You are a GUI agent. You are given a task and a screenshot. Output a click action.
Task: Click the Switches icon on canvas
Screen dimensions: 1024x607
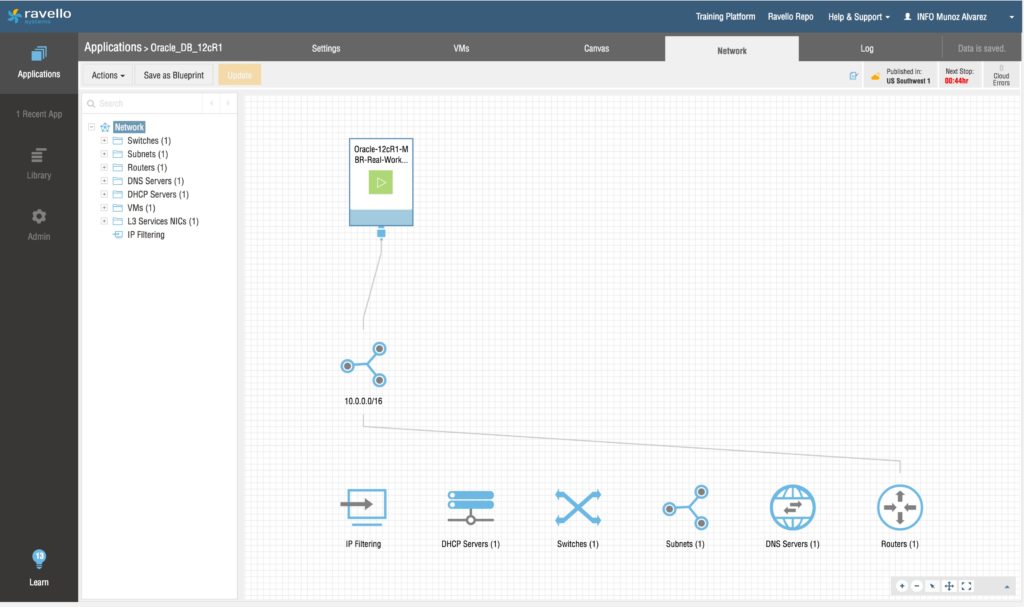point(578,507)
